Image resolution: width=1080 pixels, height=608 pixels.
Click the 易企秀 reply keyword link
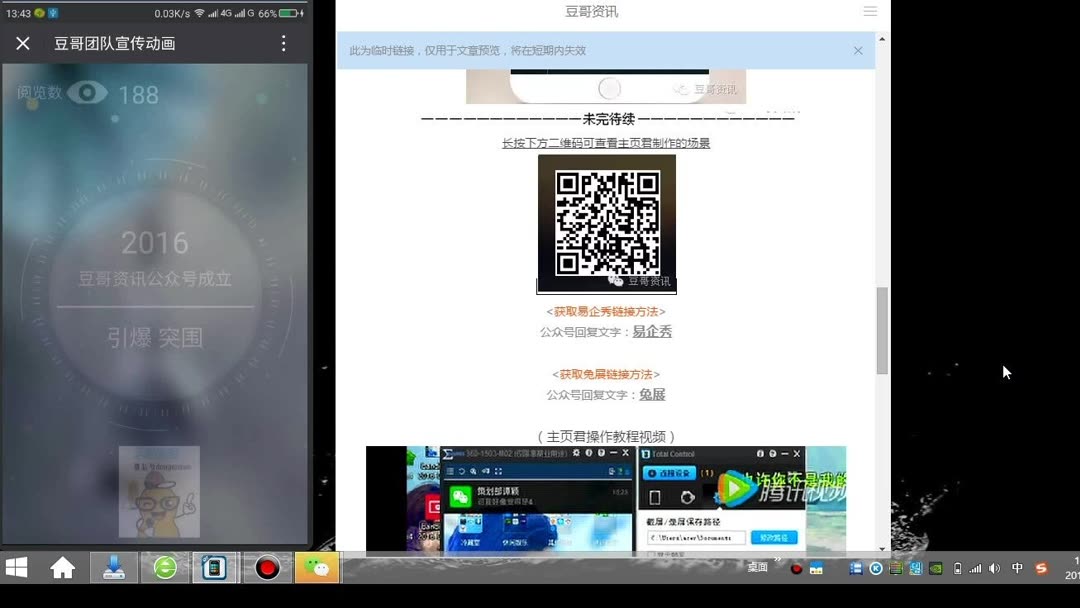(651, 330)
